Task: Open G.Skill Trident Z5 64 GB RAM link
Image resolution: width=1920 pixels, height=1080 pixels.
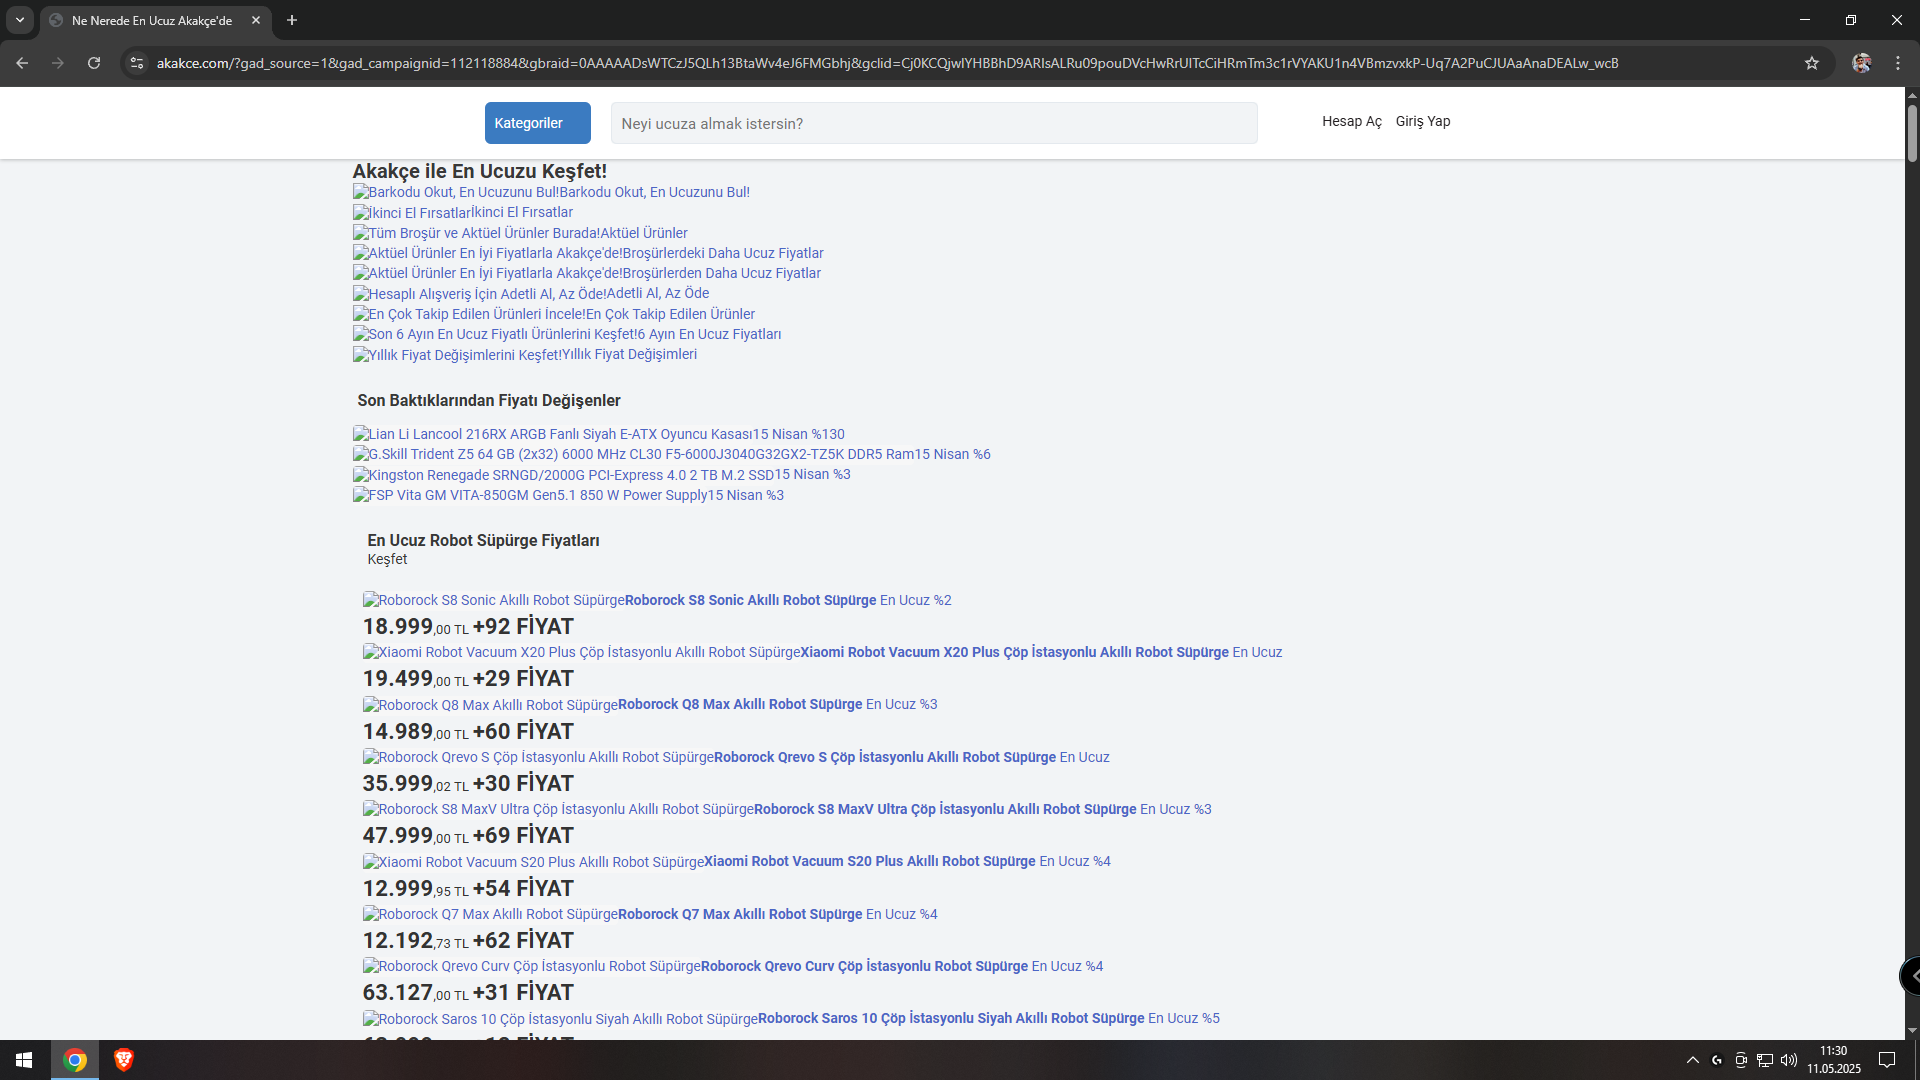Action: click(x=672, y=454)
